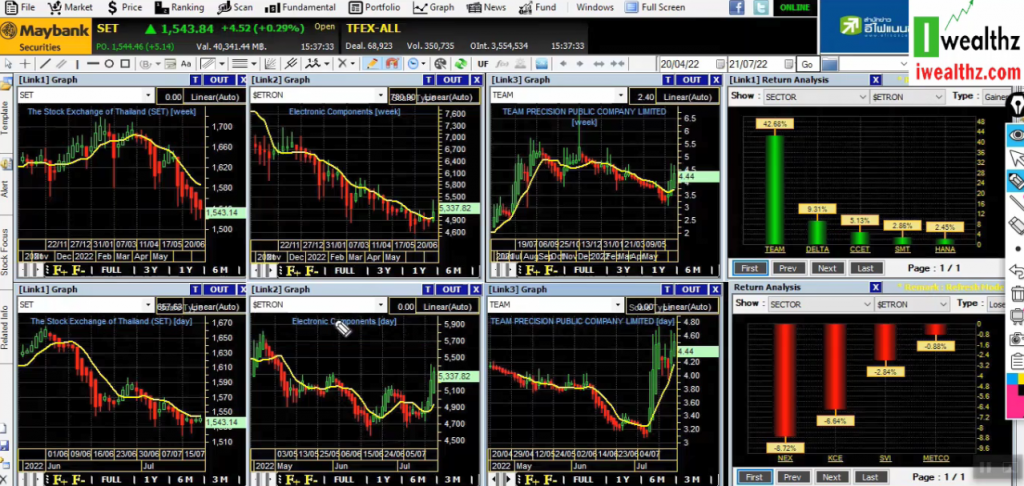
Task: Select the pitchfork drawing tool
Action: [x=291, y=63]
